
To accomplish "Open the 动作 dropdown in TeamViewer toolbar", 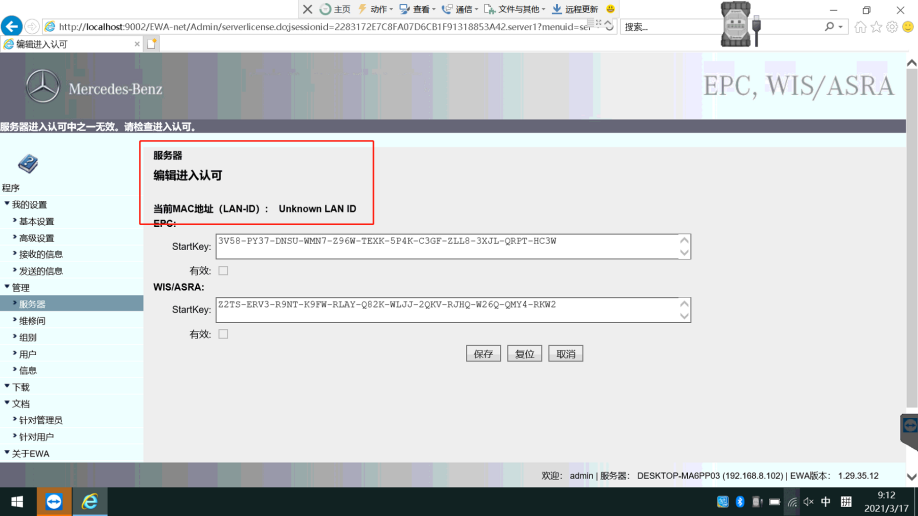I will (375, 9).
